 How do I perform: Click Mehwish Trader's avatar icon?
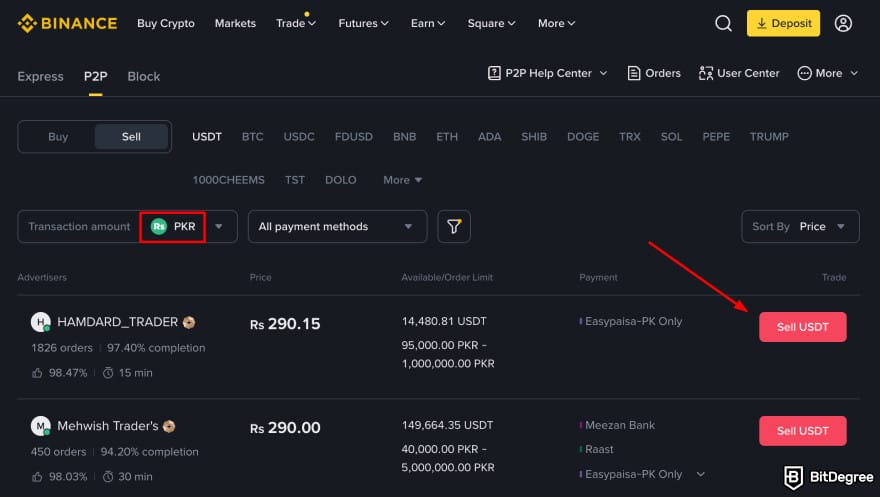point(40,426)
